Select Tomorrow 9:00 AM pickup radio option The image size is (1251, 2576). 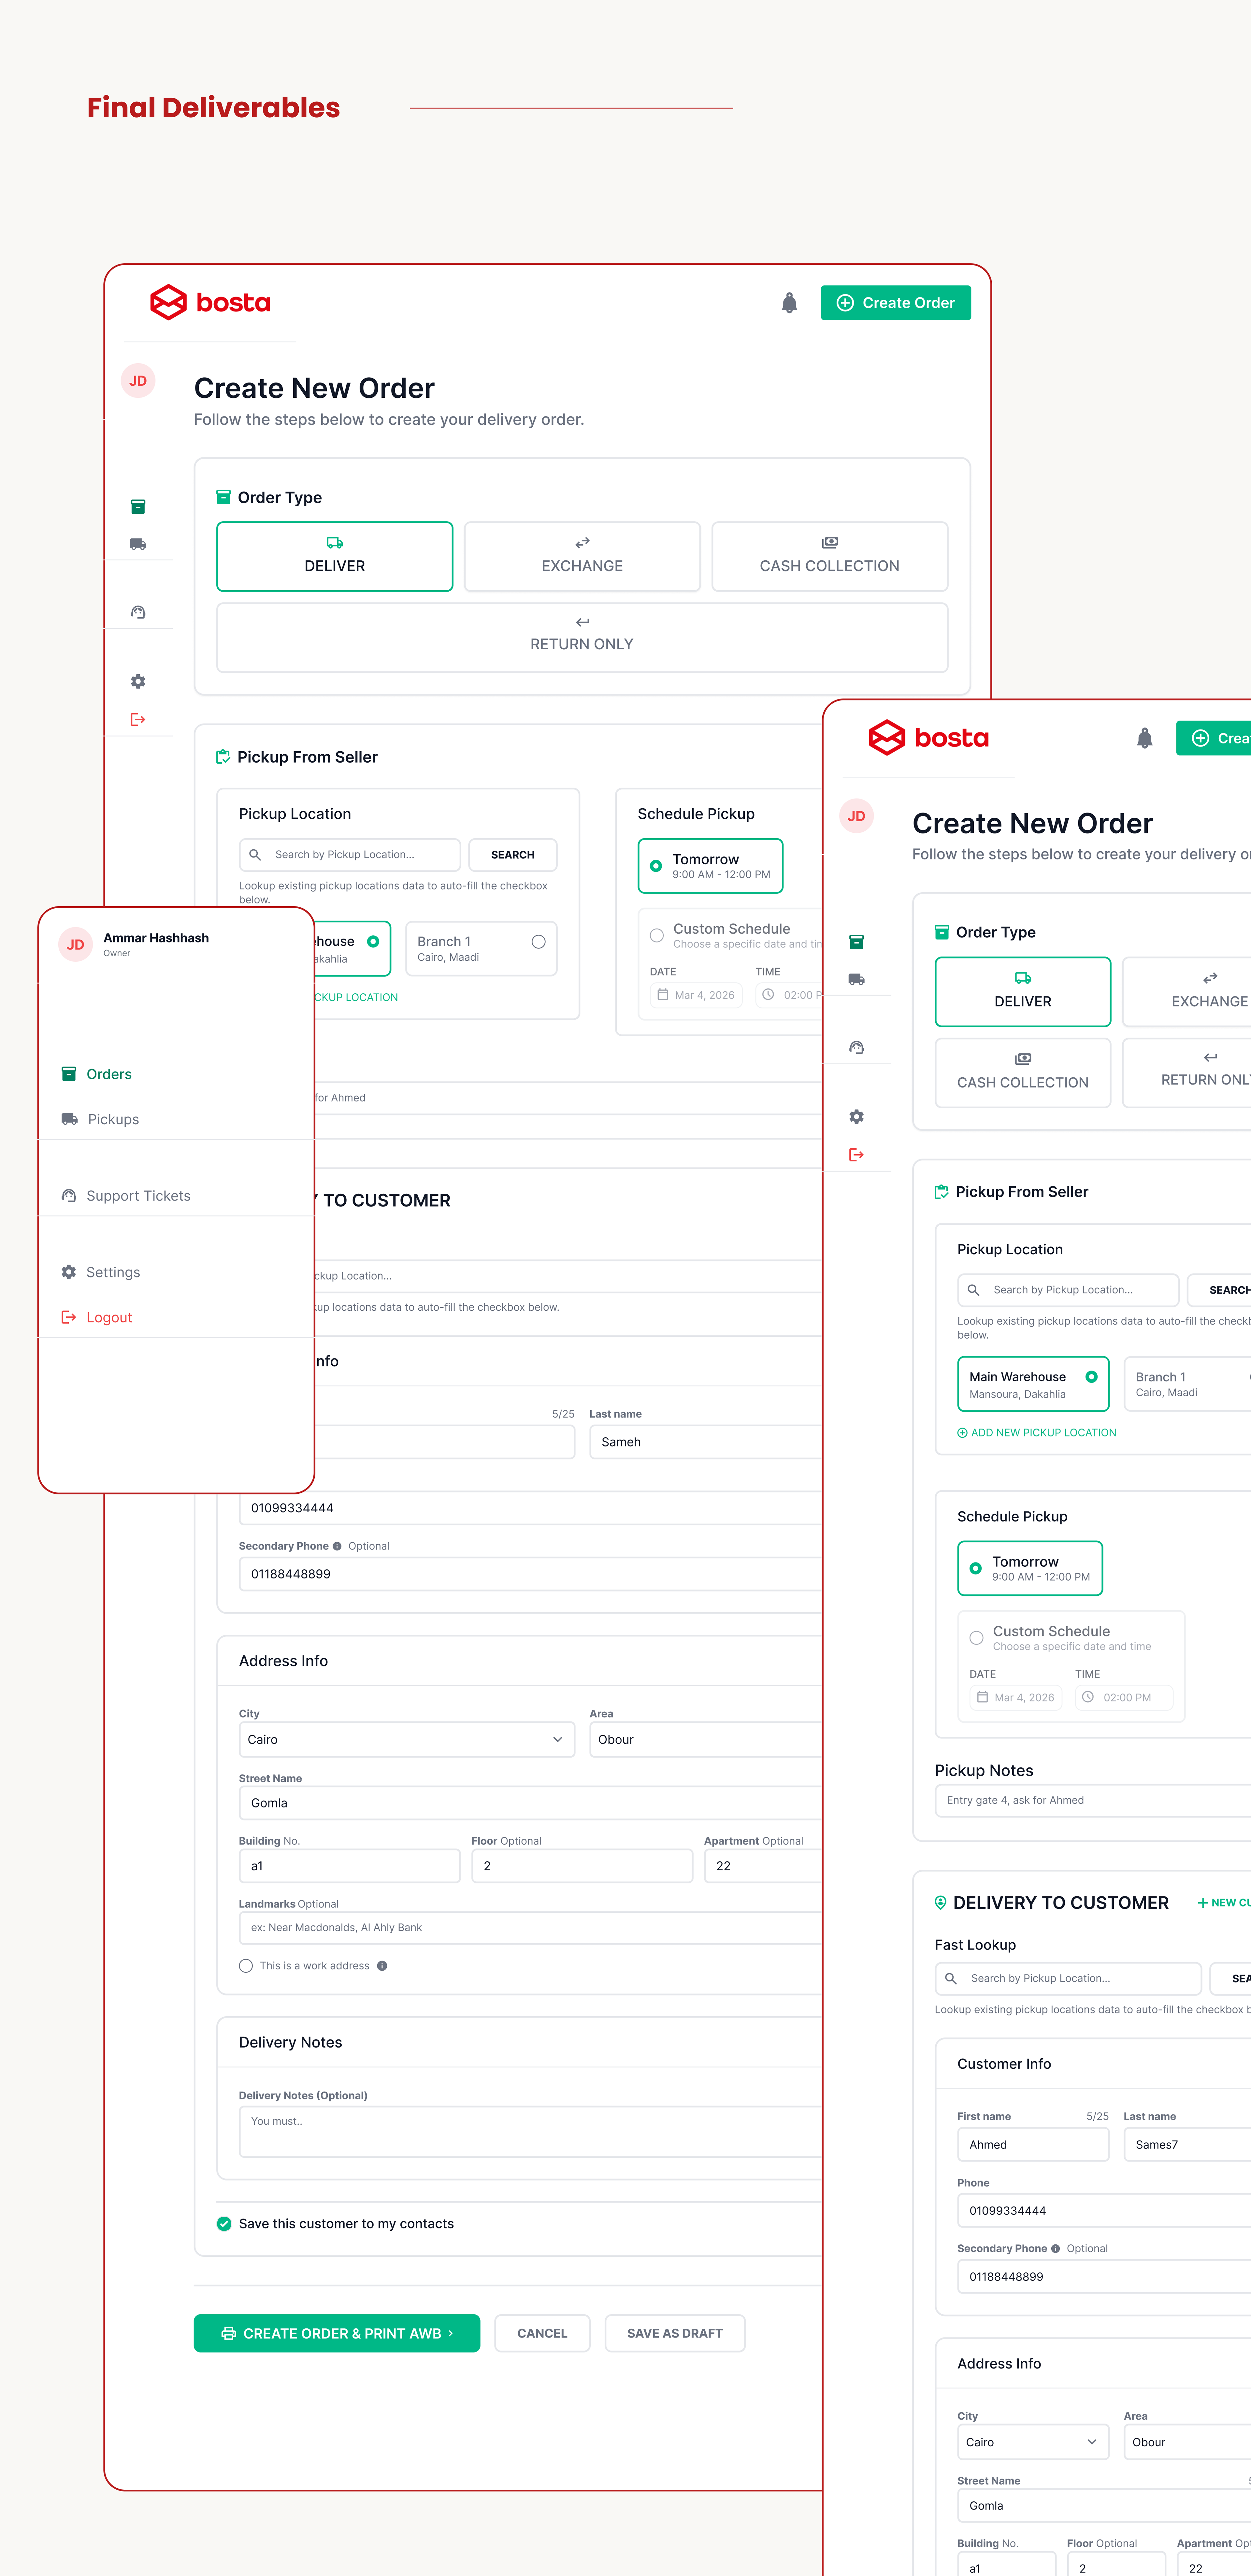[x=656, y=866]
